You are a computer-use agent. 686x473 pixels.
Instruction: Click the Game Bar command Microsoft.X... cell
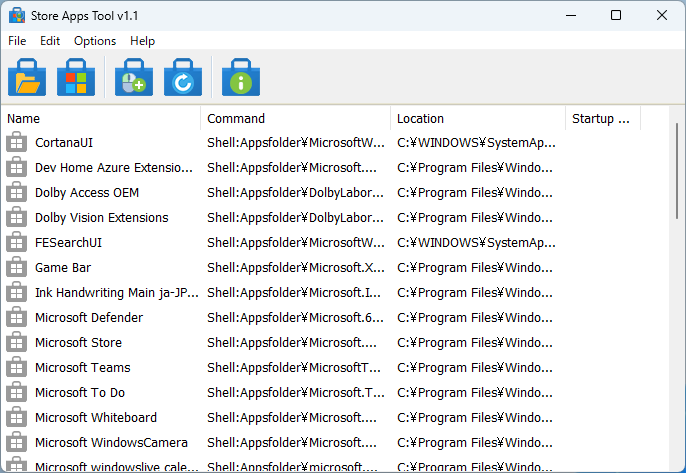[296, 267]
